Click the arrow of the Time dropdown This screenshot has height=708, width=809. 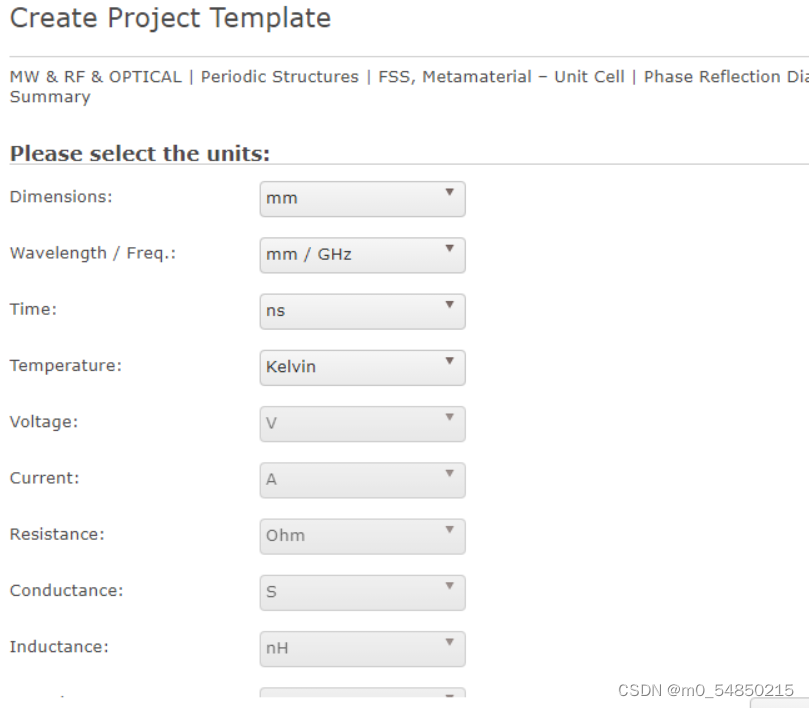pos(449,305)
